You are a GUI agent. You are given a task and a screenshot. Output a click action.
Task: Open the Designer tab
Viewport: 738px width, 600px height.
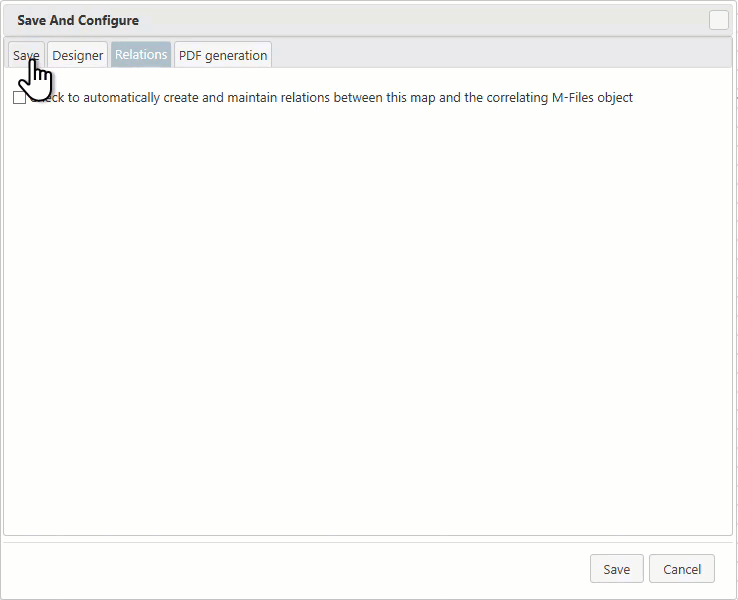pyautogui.click(x=78, y=55)
